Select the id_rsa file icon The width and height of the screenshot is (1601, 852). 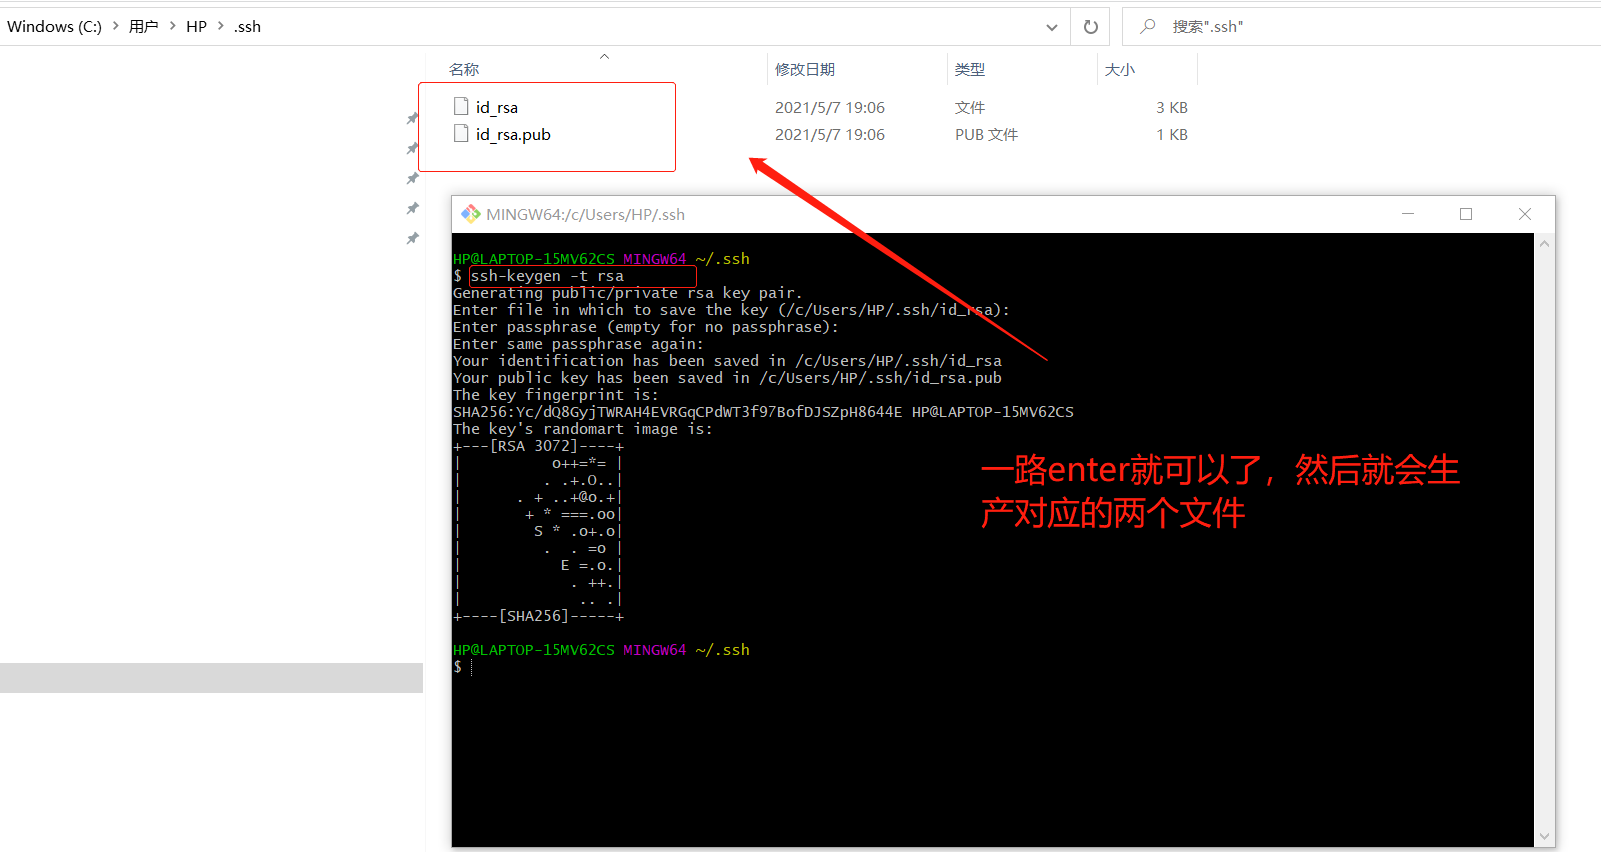pyautogui.click(x=461, y=106)
